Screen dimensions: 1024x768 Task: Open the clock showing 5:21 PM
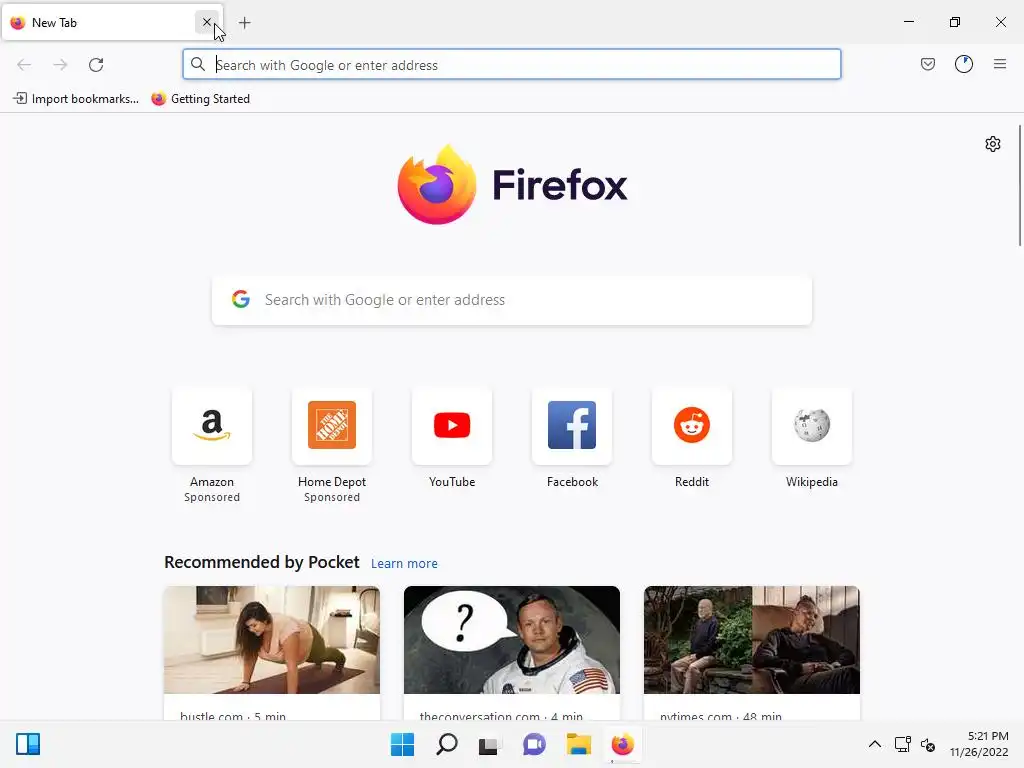pyautogui.click(x=979, y=744)
